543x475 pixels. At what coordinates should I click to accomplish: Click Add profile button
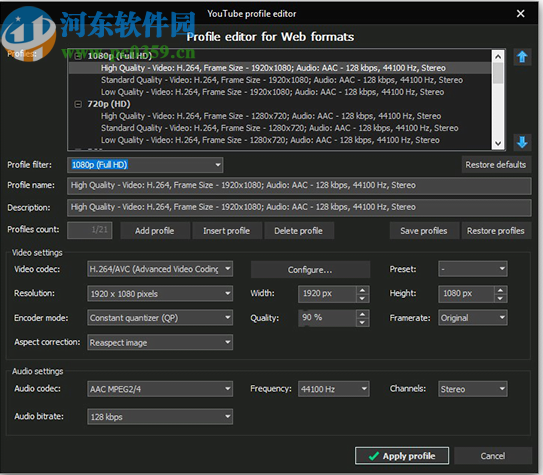point(155,231)
